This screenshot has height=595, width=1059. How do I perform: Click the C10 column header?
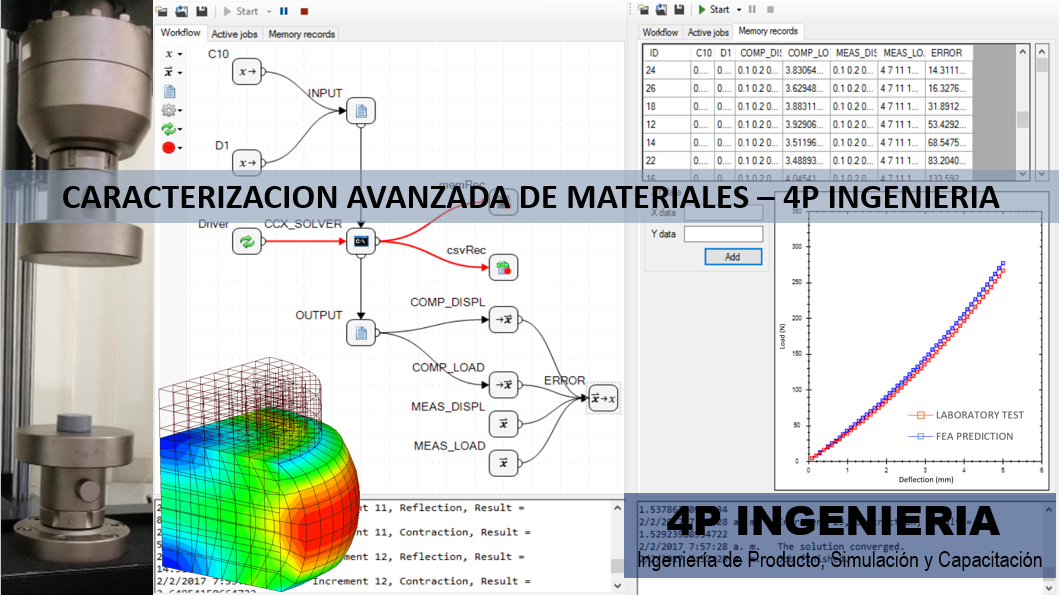(703, 53)
